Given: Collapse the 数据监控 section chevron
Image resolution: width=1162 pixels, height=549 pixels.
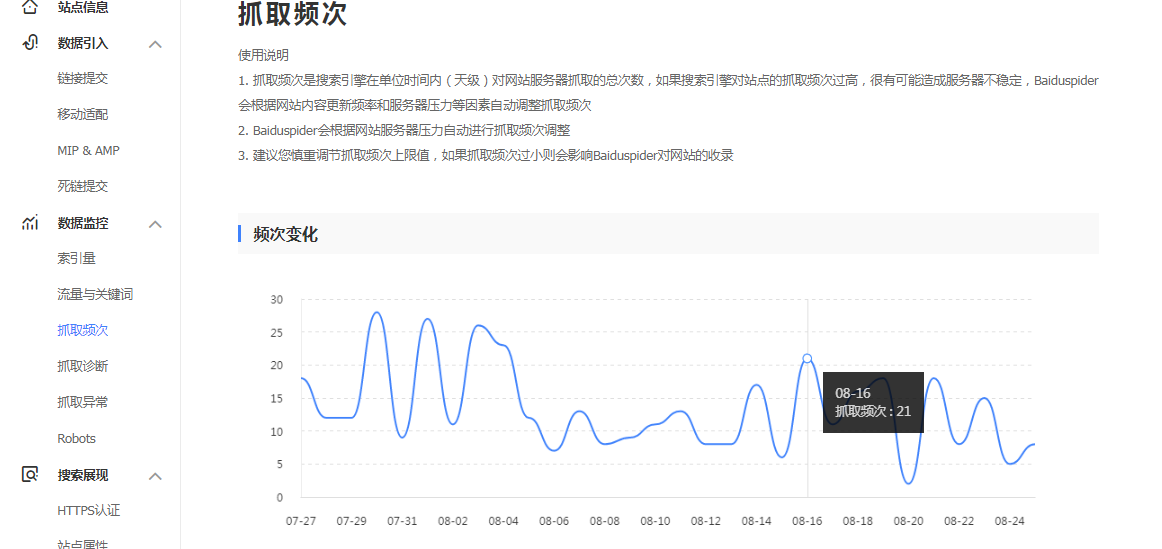Looking at the screenshot, I should [155, 224].
